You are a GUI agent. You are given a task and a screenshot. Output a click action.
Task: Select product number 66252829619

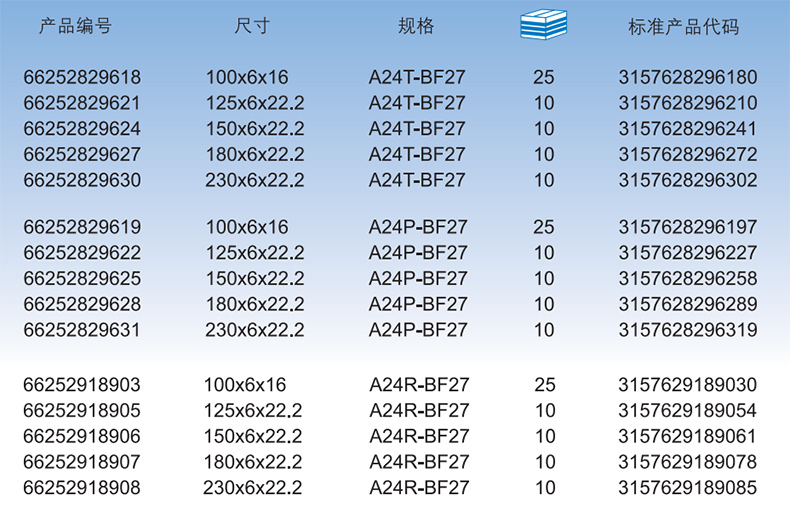[82, 227]
